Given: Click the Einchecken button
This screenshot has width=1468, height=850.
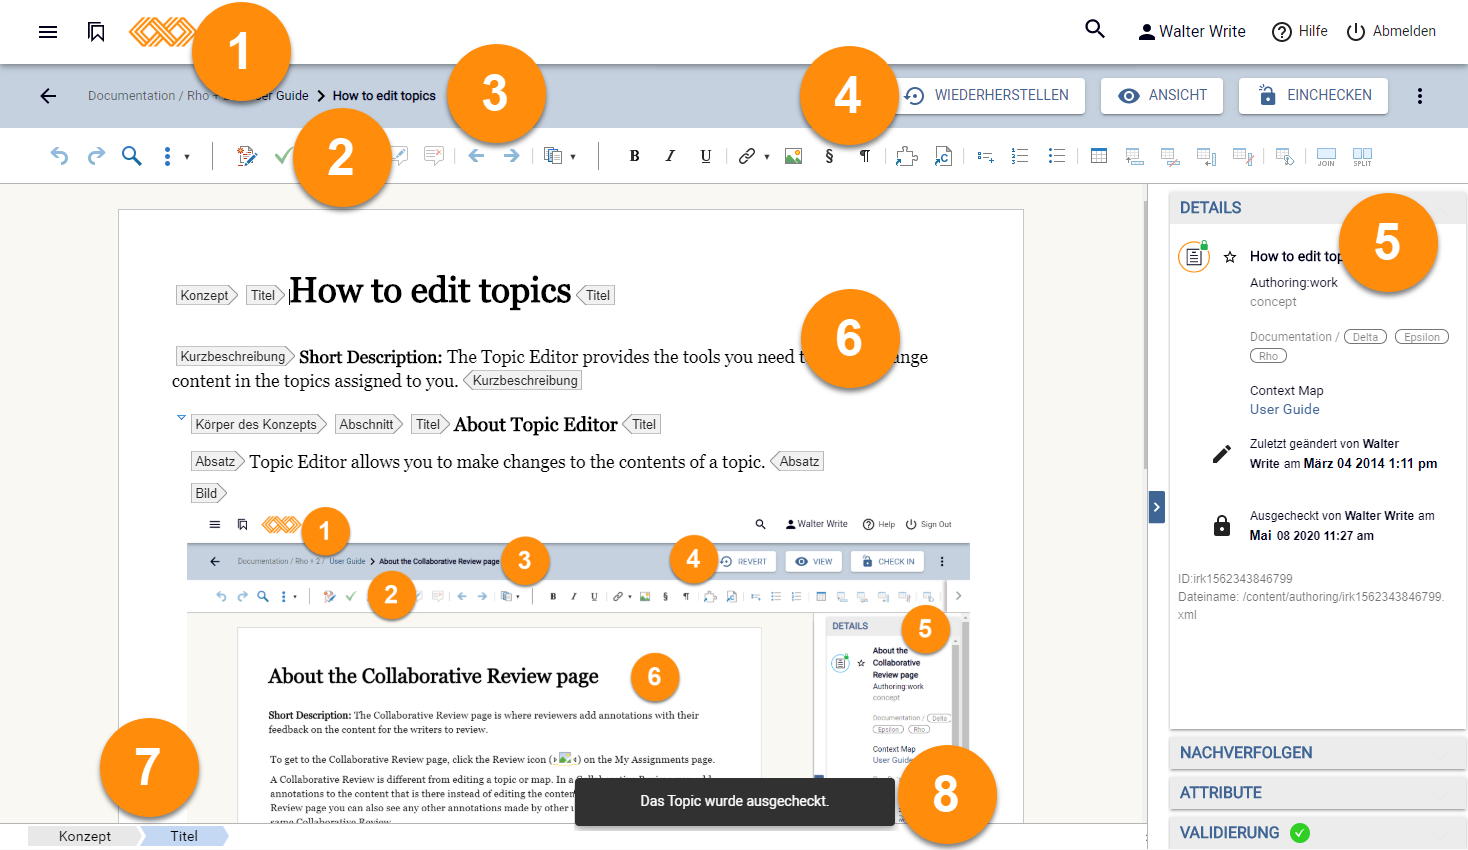Looking at the screenshot, I should (x=1314, y=96).
